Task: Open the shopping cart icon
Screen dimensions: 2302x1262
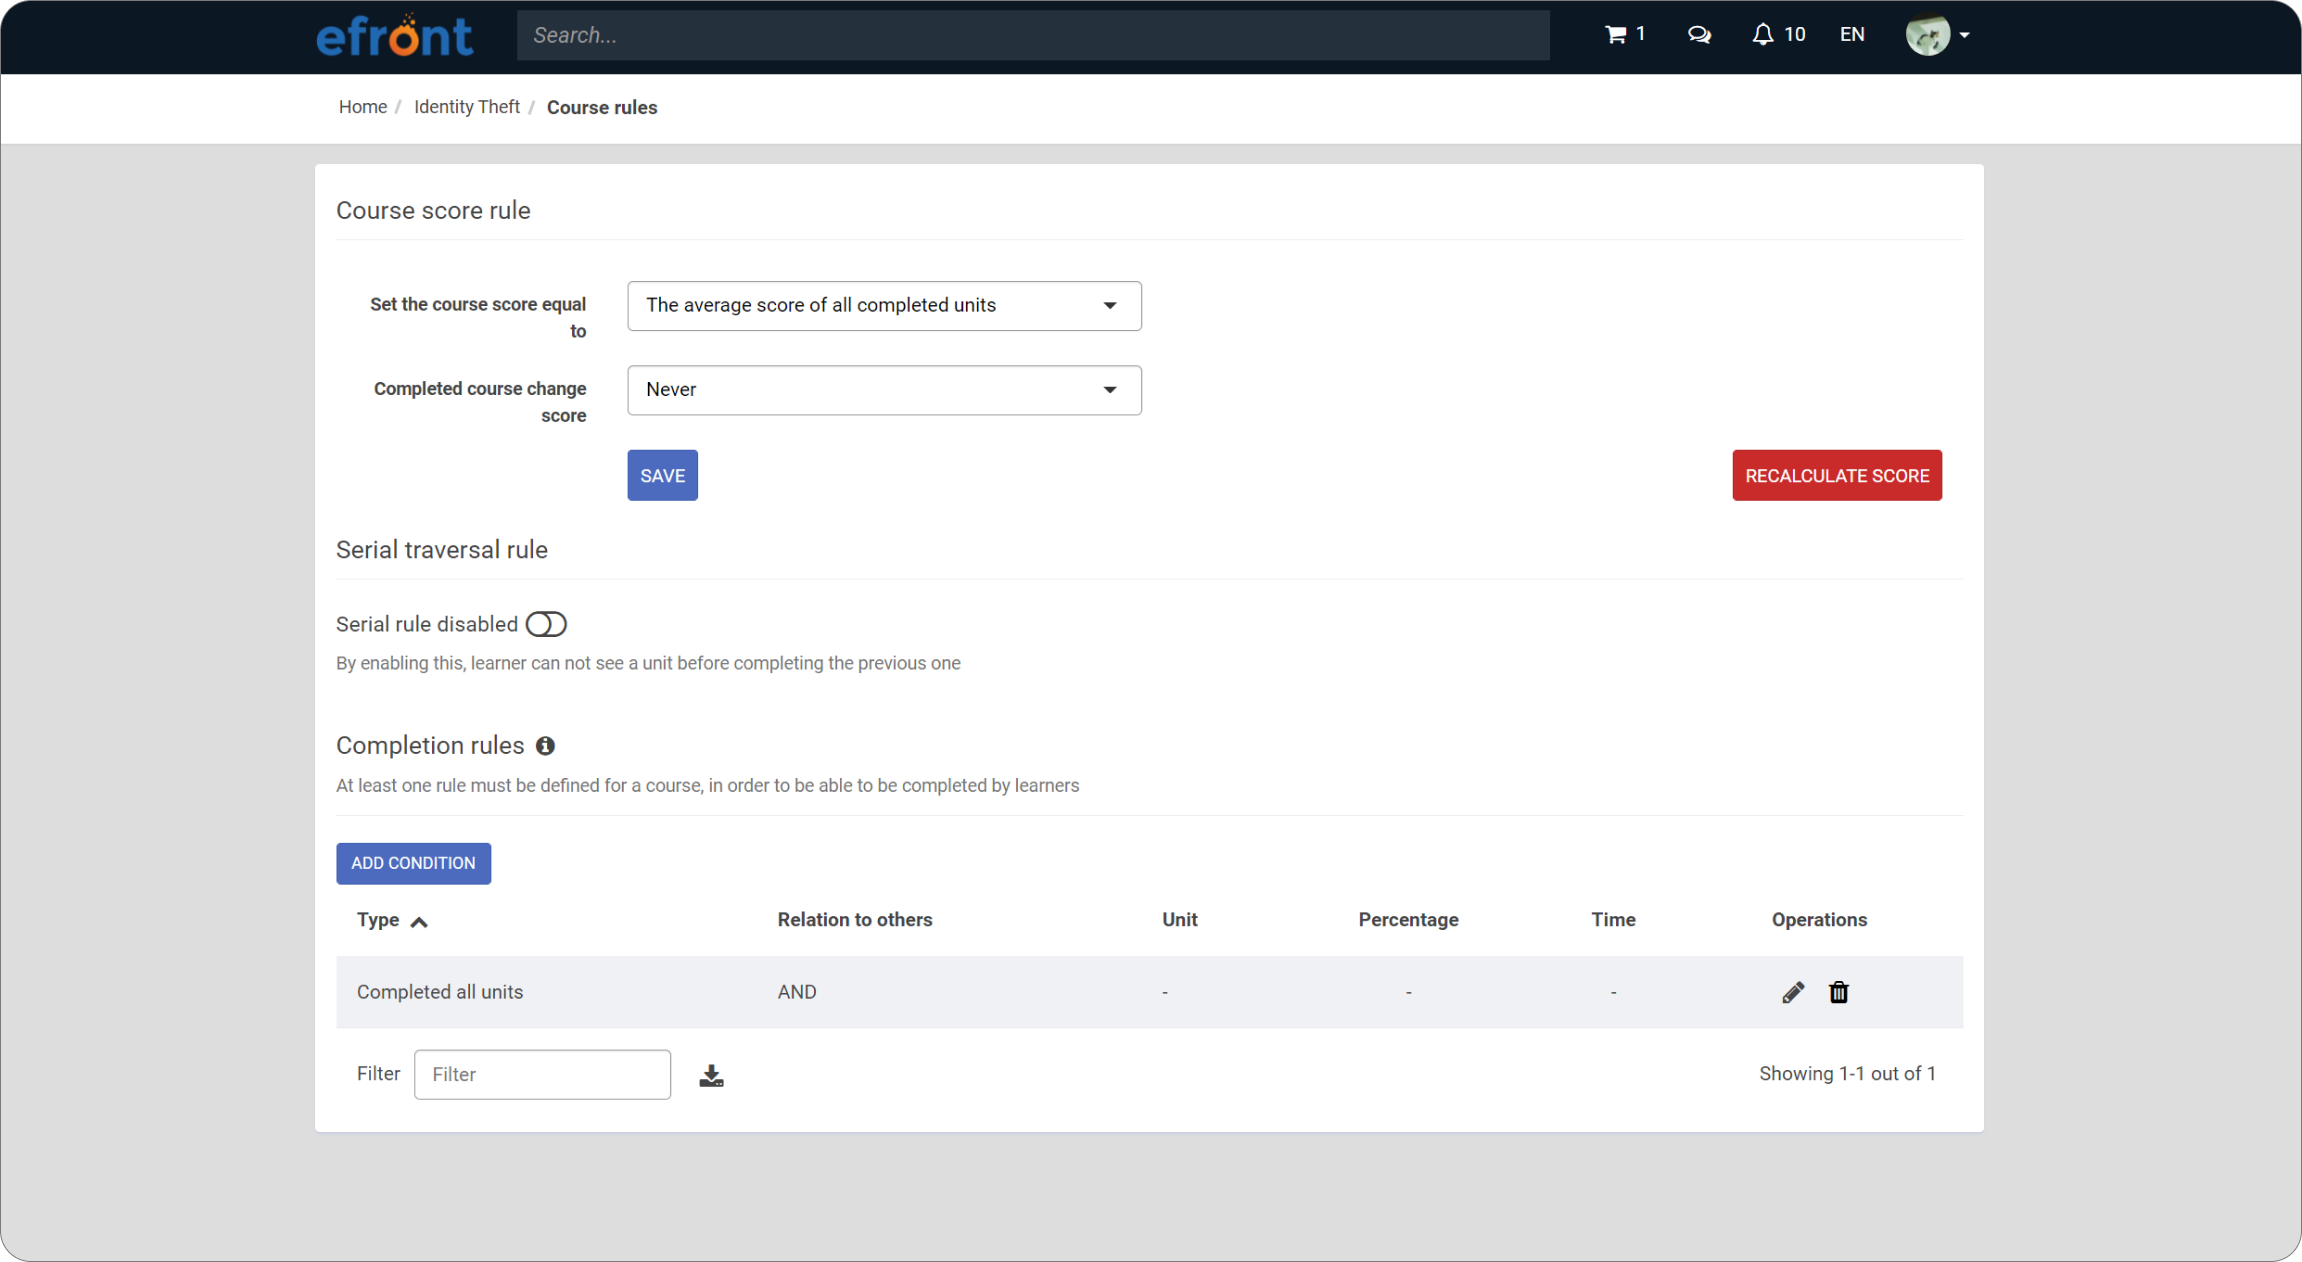Action: click(1615, 35)
